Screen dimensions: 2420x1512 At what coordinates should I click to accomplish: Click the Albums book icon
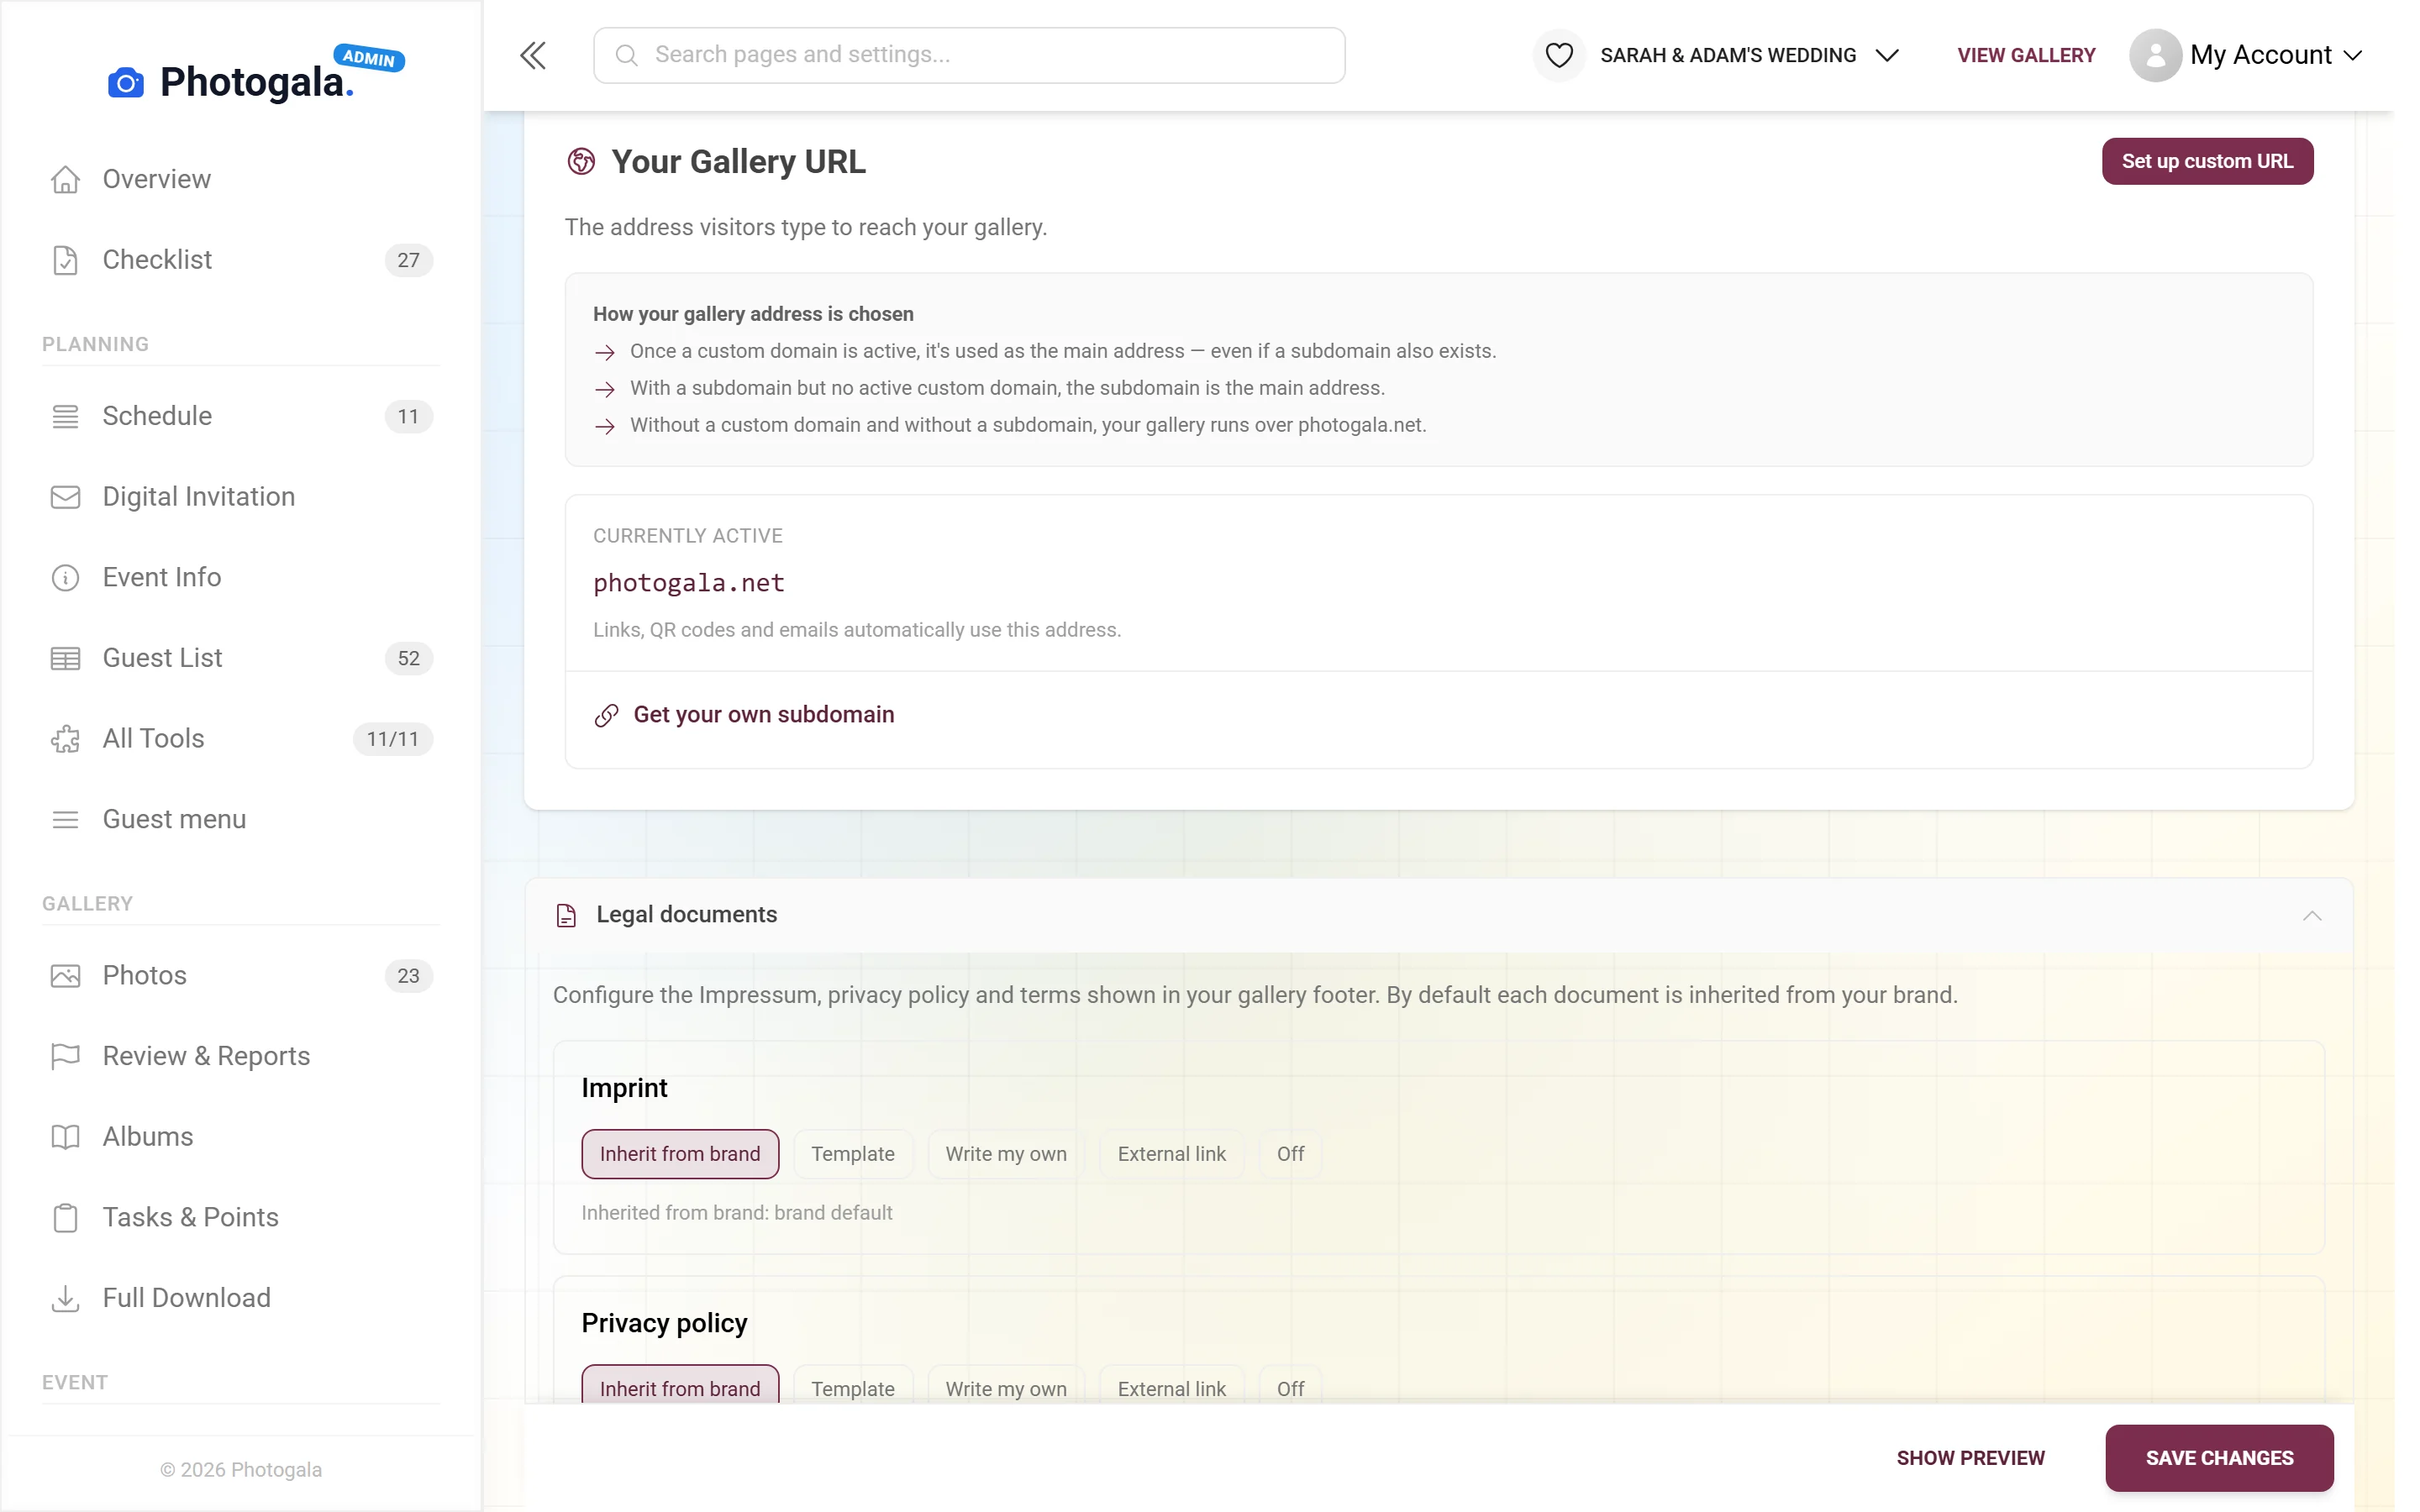[65, 1137]
